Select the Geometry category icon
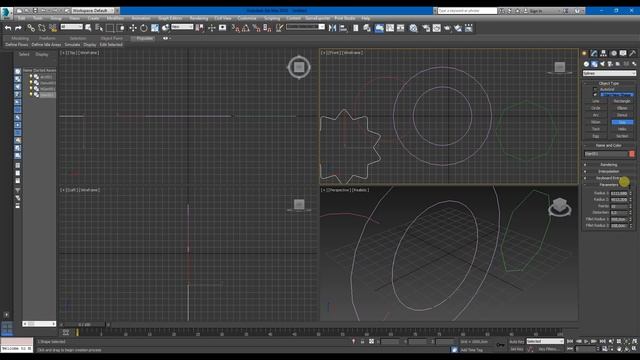The width and height of the screenshot is (640, 360). (587, 64)
